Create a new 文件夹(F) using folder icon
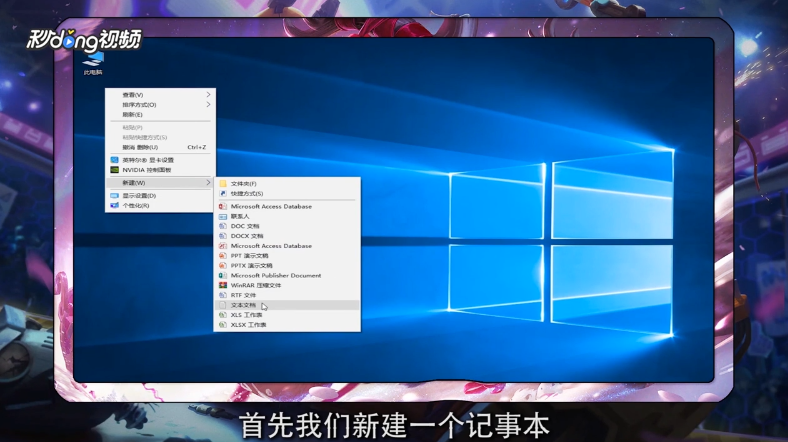 223,184
